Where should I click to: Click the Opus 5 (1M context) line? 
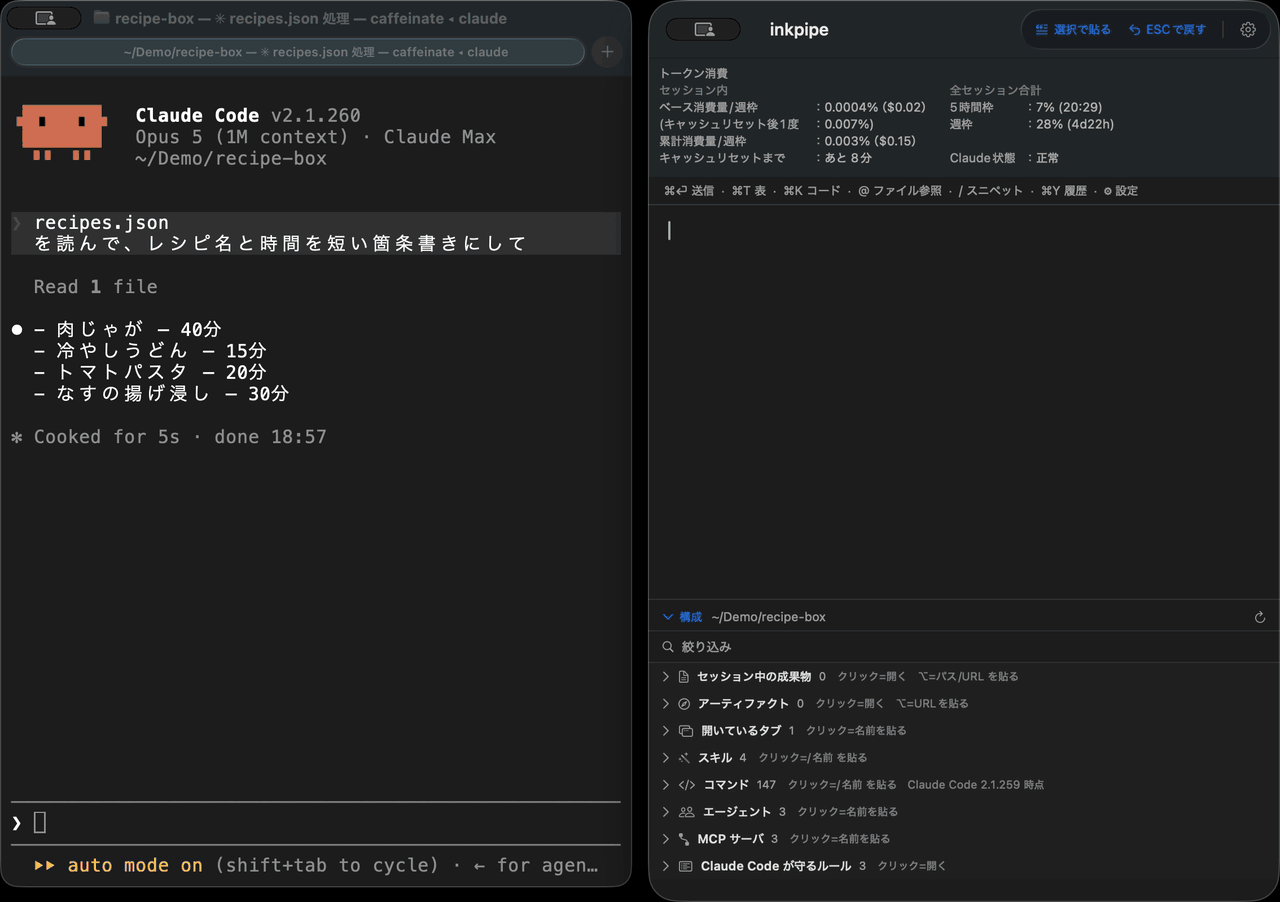click(316, 137)
